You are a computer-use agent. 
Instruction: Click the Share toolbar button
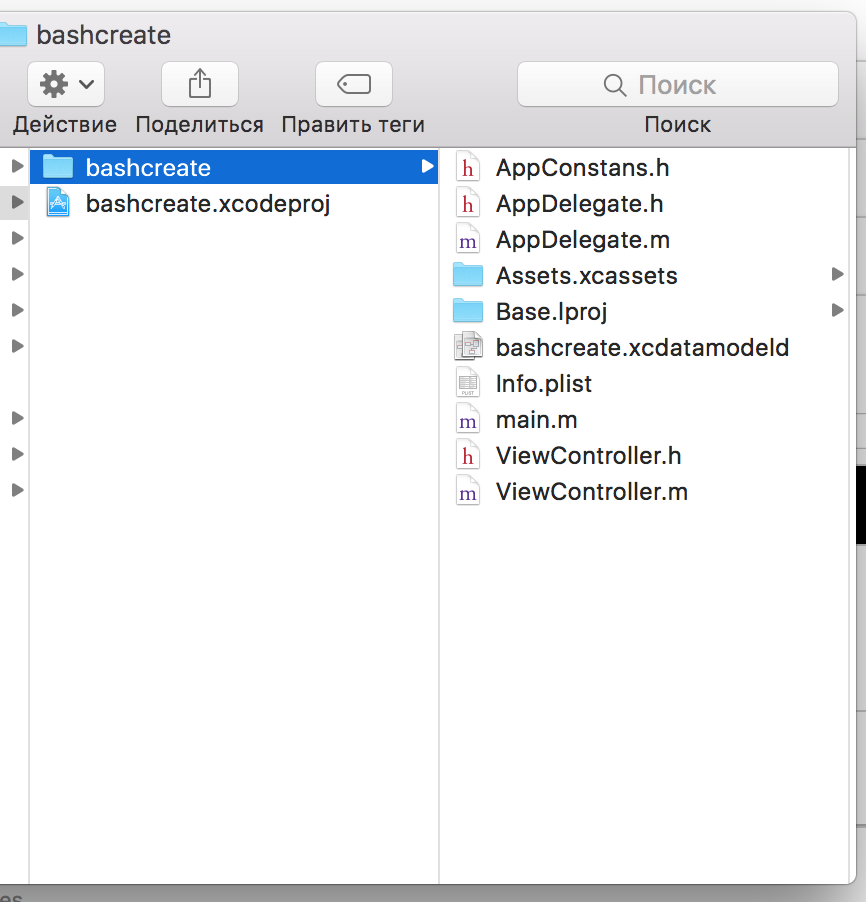click(x=200, y=84)
